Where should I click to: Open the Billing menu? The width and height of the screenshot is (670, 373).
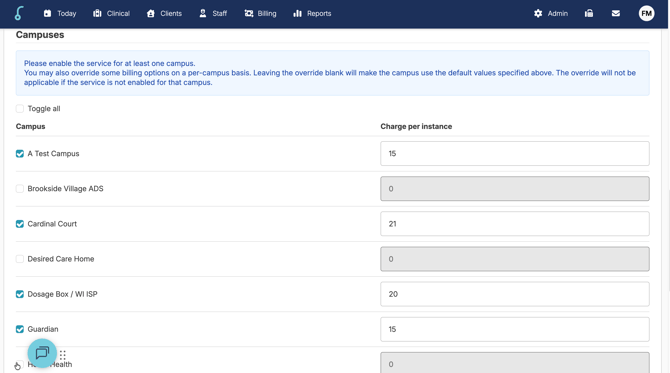260,13
